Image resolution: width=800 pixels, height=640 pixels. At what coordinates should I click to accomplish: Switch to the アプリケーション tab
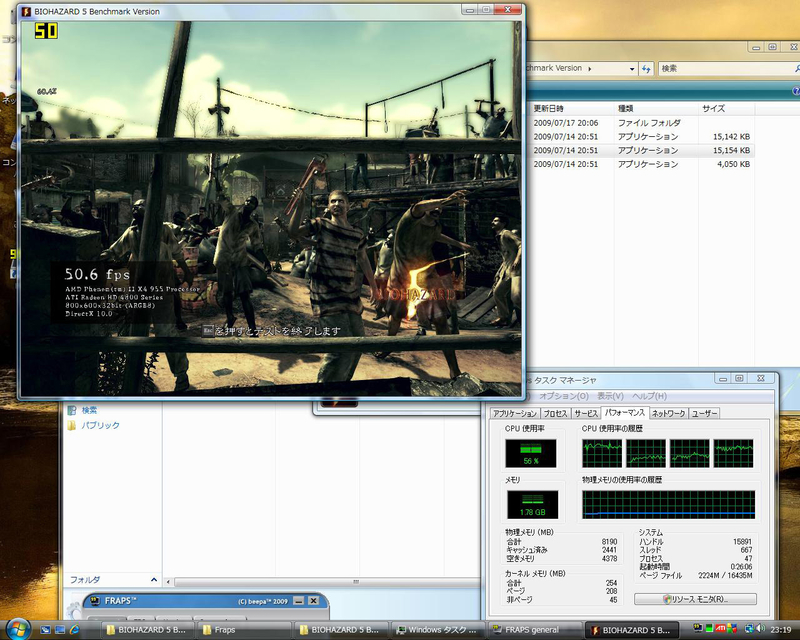(515, 413)
